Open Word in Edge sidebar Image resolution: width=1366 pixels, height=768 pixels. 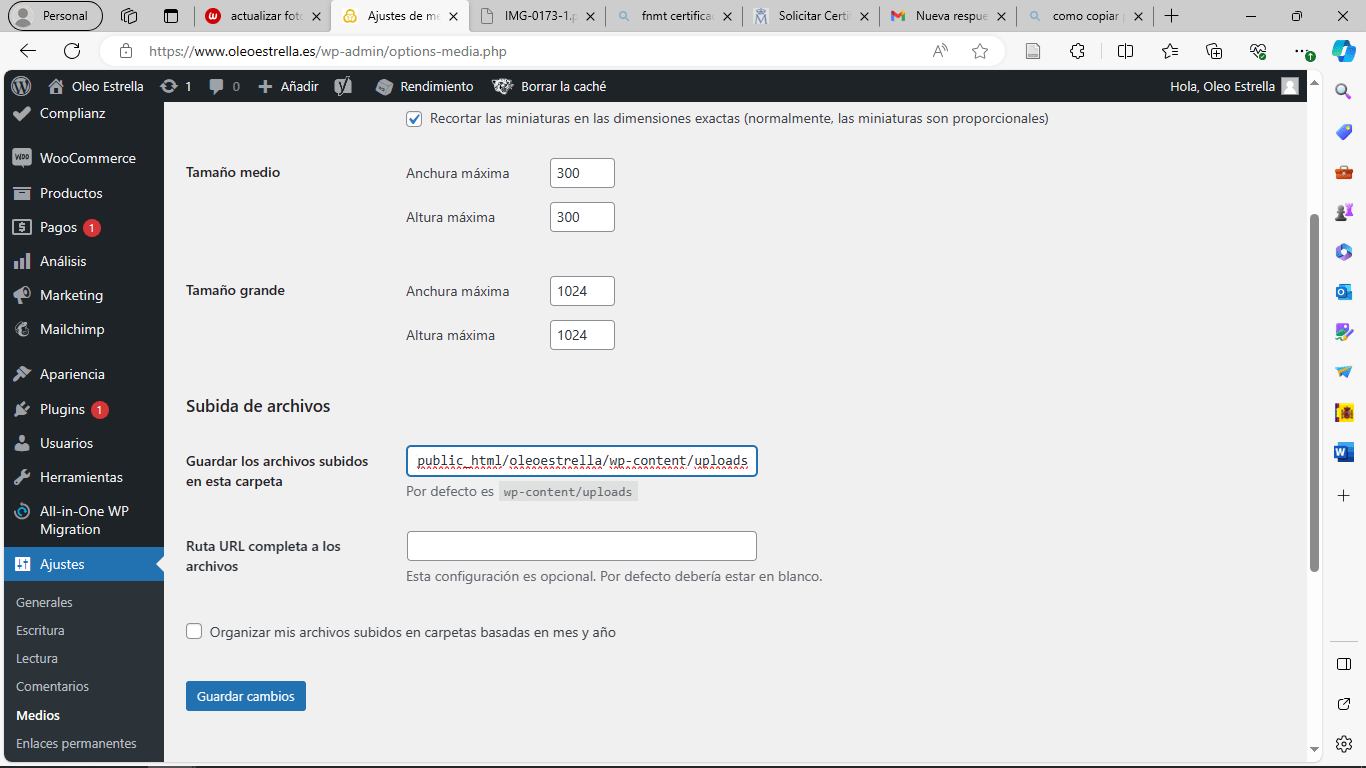click(x=1344, y=452)
